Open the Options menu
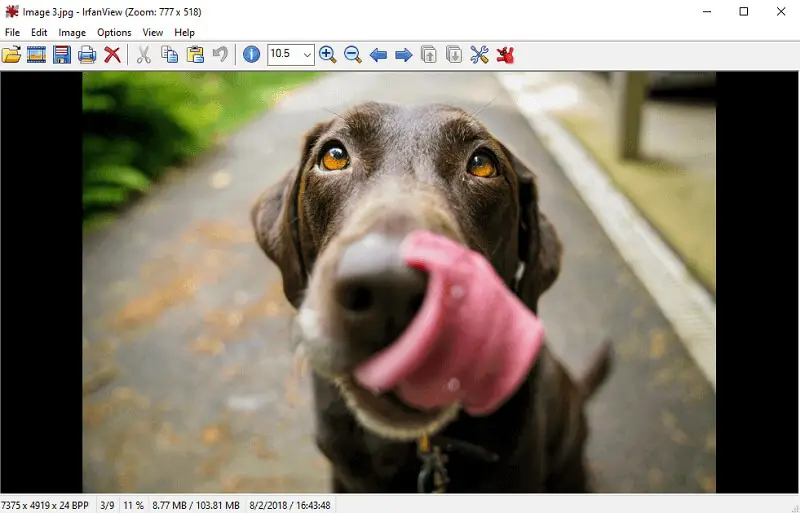Viewport: 800px width, 513px height. point(114,33)
